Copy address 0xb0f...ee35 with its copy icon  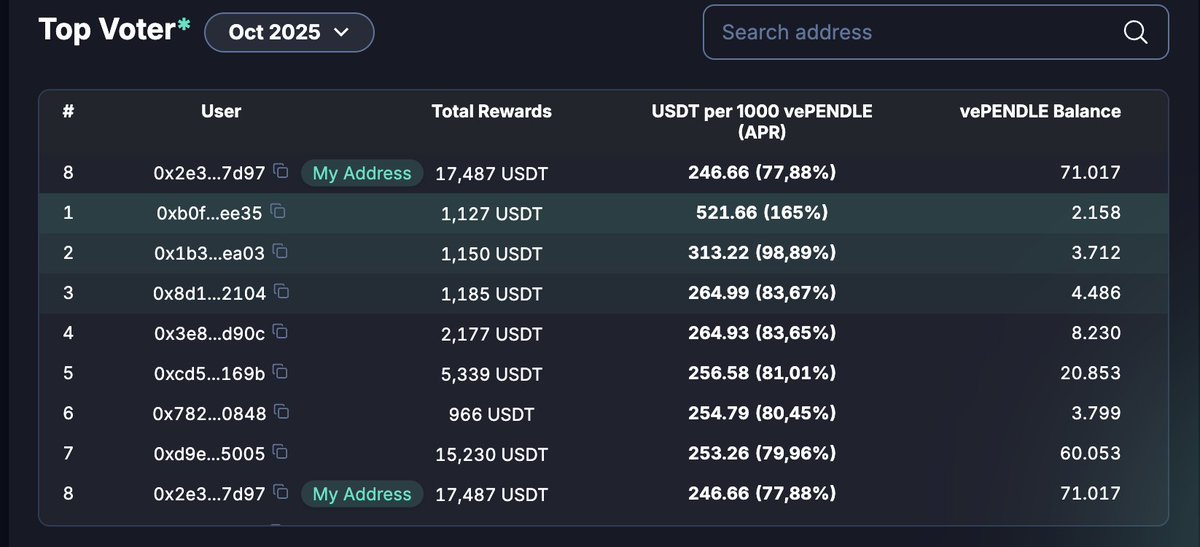(x=279, y=212)
